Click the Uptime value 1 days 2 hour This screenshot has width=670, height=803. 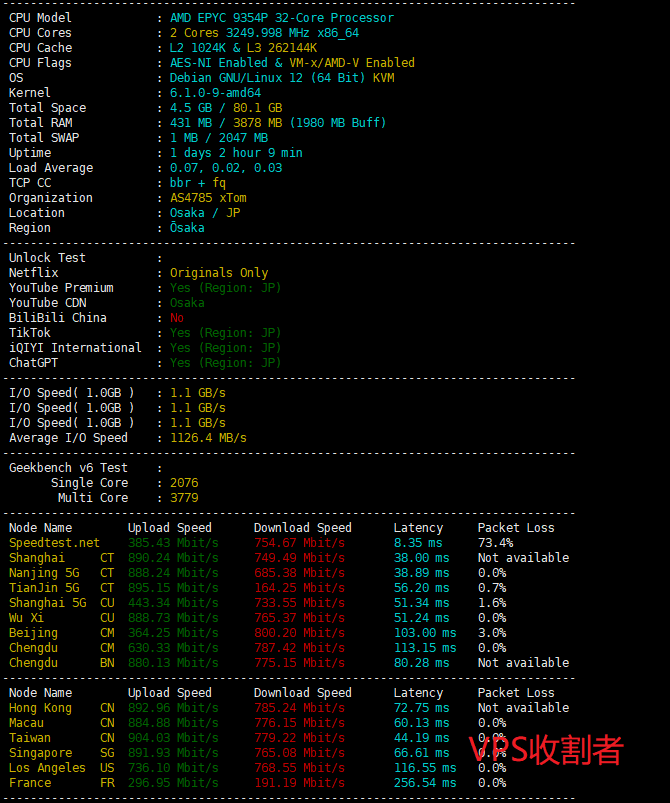pos(236,153)
